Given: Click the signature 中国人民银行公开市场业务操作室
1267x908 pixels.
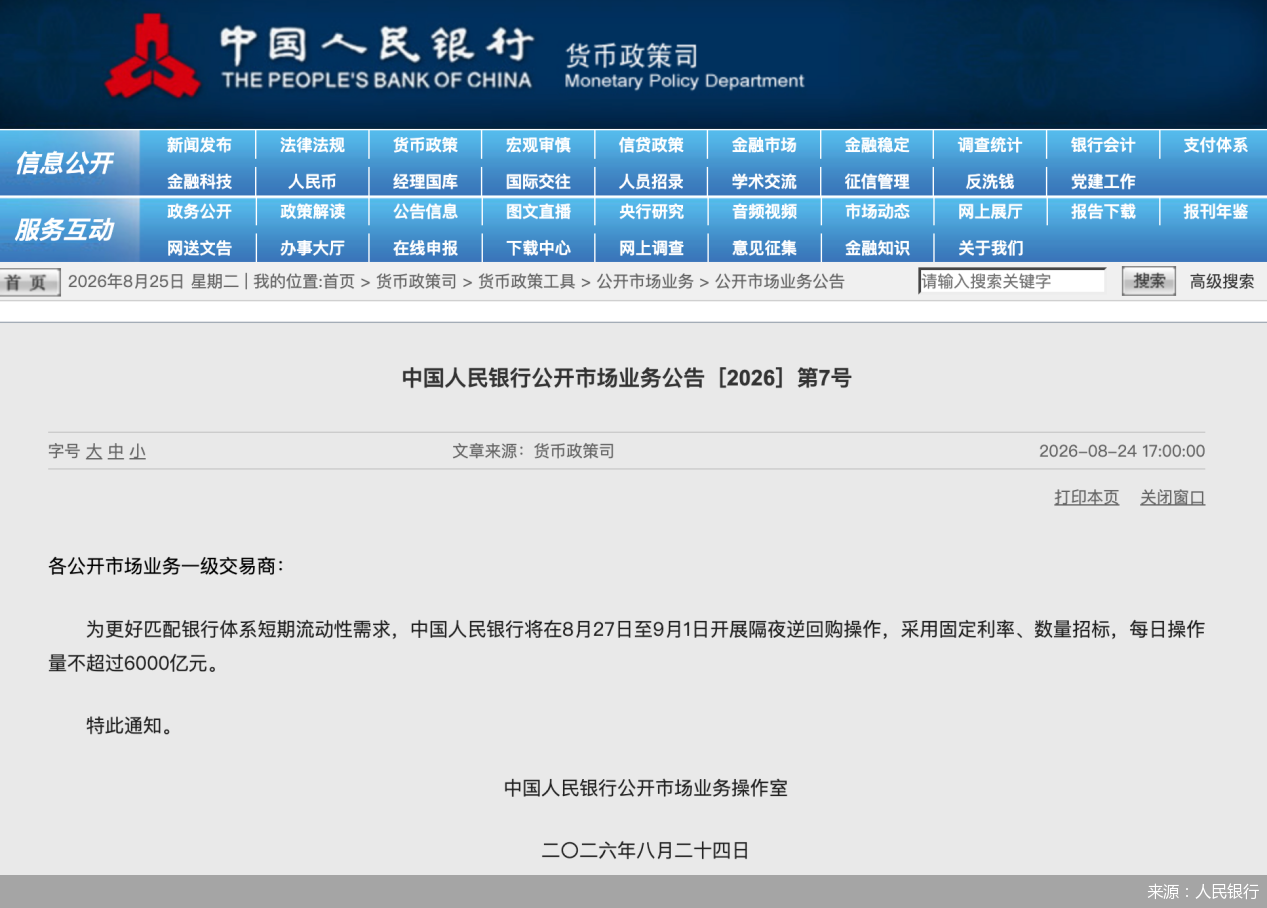Looking at the screenshot, I should click(646, 788).
